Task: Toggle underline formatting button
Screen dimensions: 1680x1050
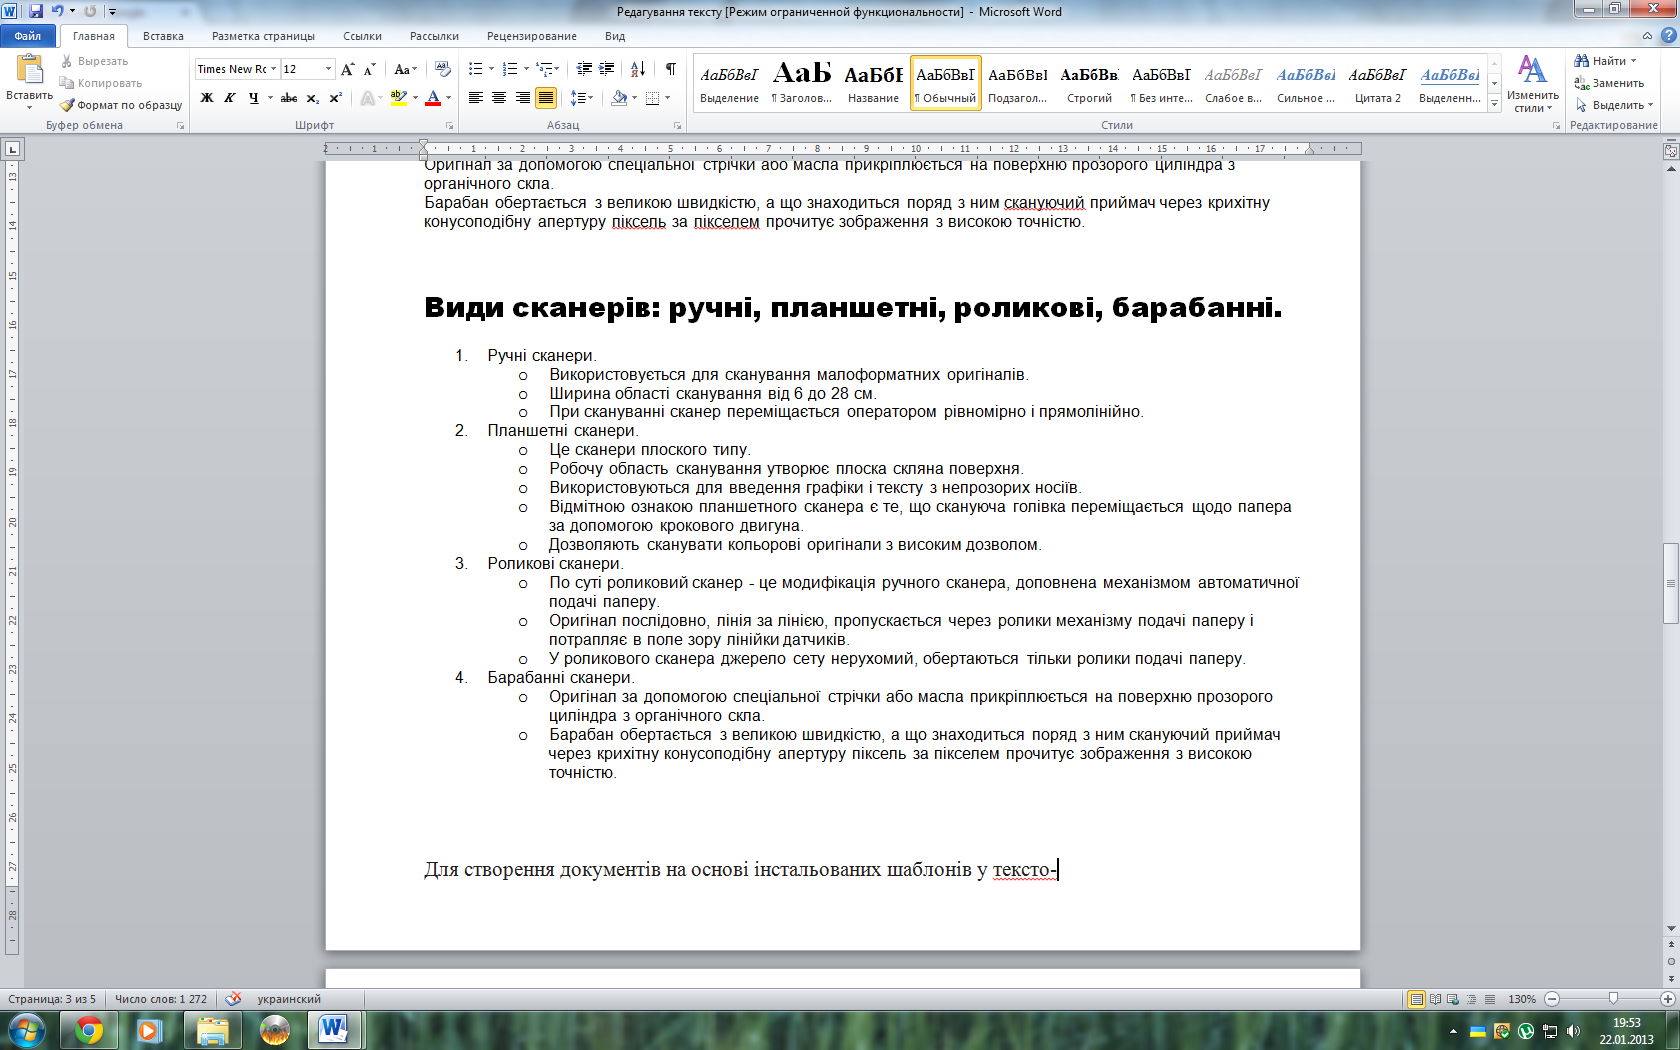Action: pyautogui.click(x=254, y=98)
